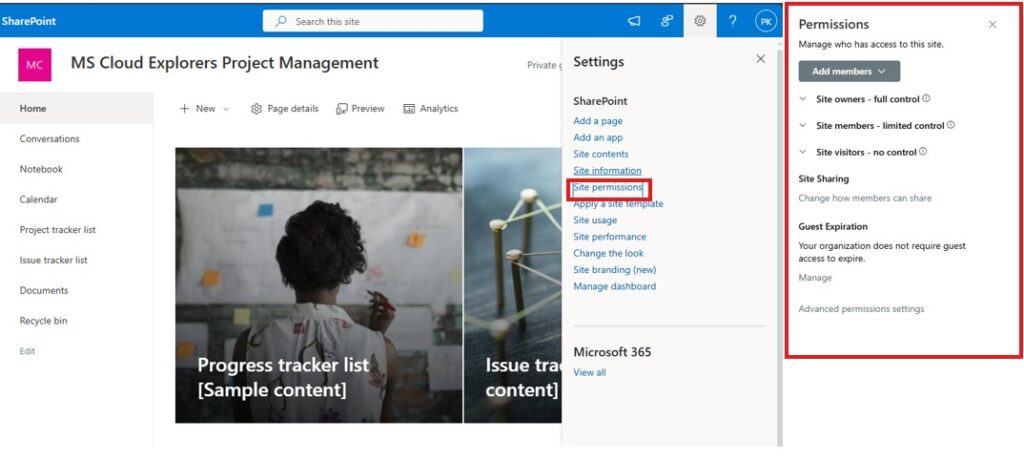The height and width of the screenshot is (460, 1024).
Task: Click Preview in the command bar
Action: [360, 108]
